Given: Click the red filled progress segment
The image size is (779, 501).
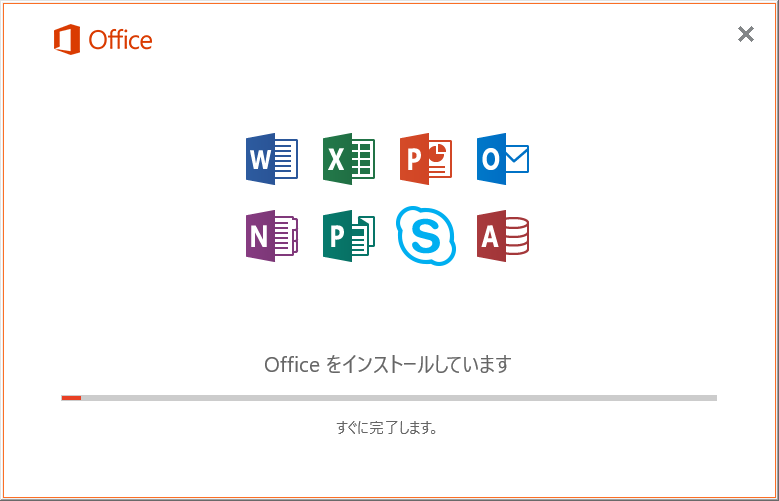Looking at the screenshot, I should (x=72, y=398).
